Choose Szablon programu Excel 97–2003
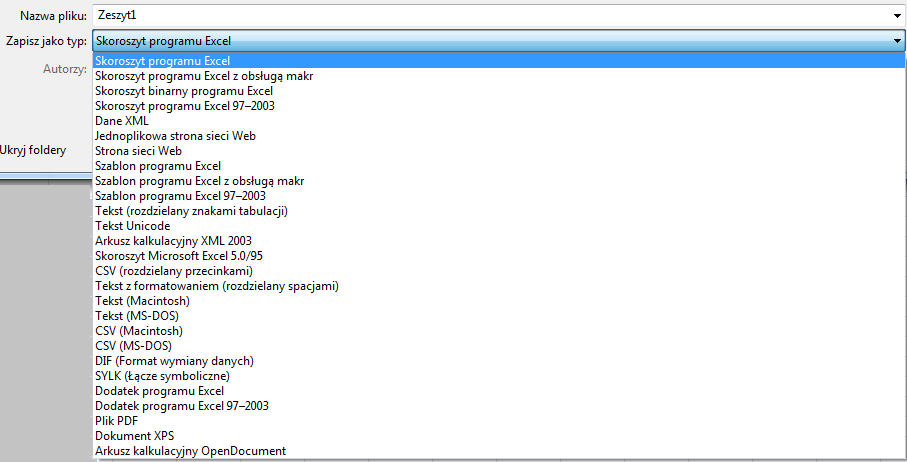The image size is (907, 462). coord(499,196)
